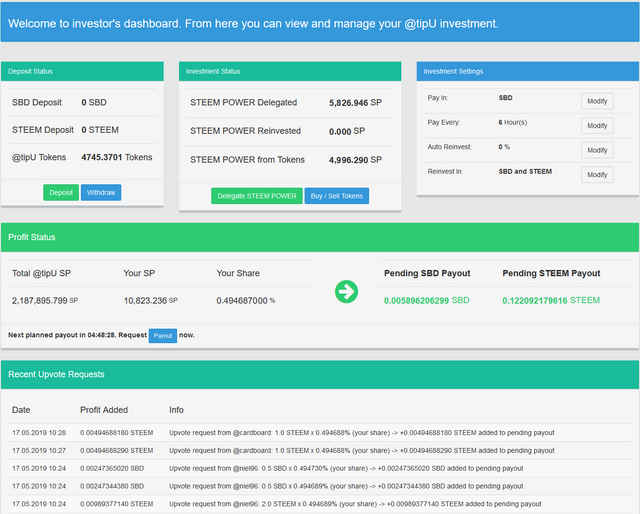Select the Deposit Status panel header
640x514 pixels.
[82, 71]
